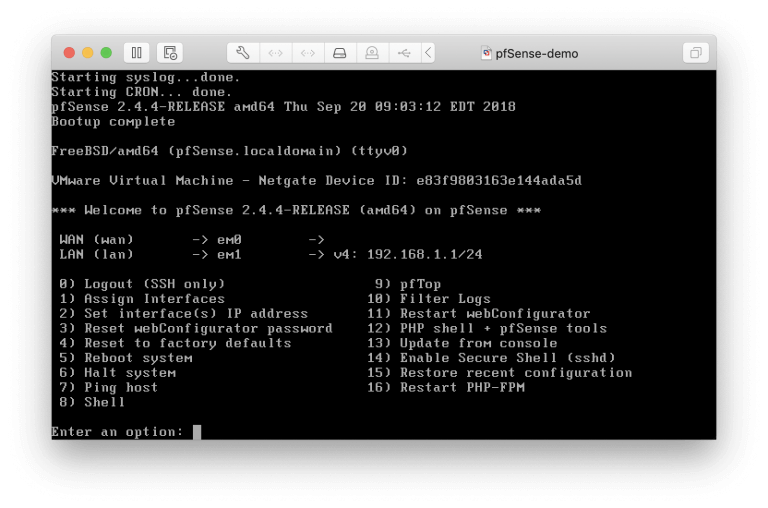
Task: Click the 'Starting syslog...done.' line
Action: (x=146, y=77)
